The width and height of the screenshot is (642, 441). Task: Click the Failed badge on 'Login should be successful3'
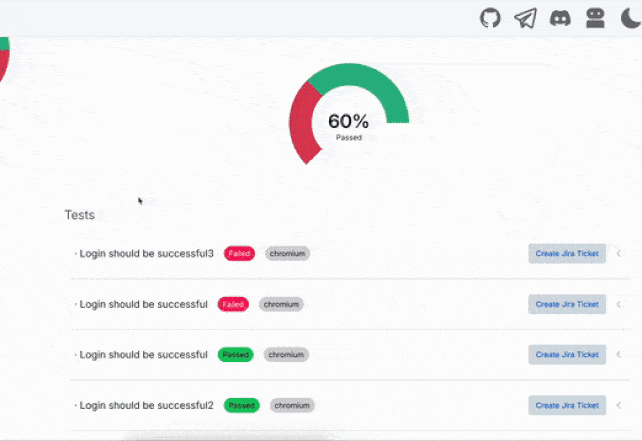click(x=239, y=253)
